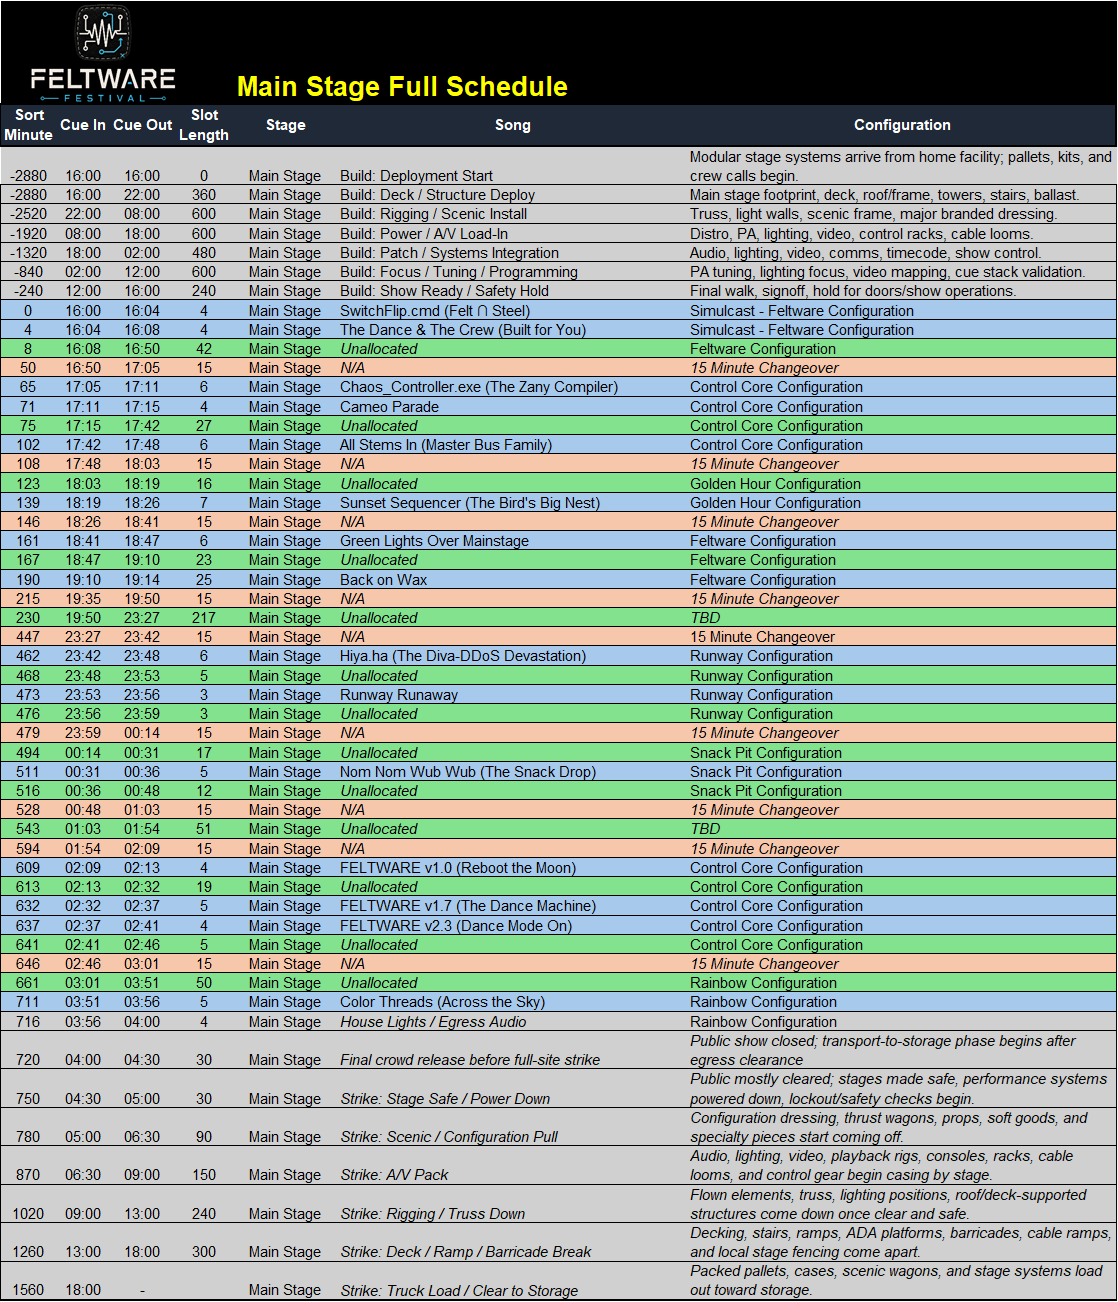Select cell 'Strike: A/V Pack'

[x=394, y=1175]
